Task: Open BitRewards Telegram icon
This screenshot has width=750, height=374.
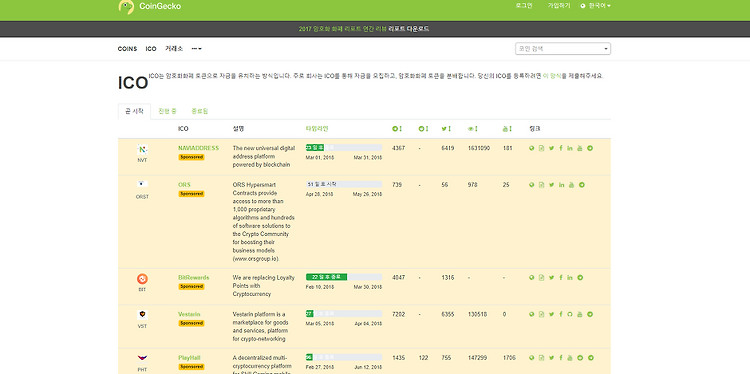Action: coord(580,277)
